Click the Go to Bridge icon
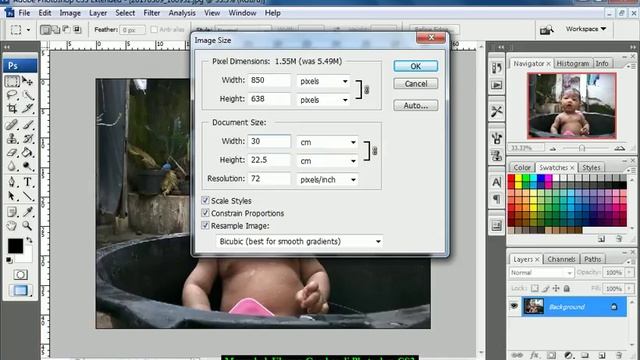Image resolution: width=640 pixels, height=360 pixels. (x=547, y=30)
